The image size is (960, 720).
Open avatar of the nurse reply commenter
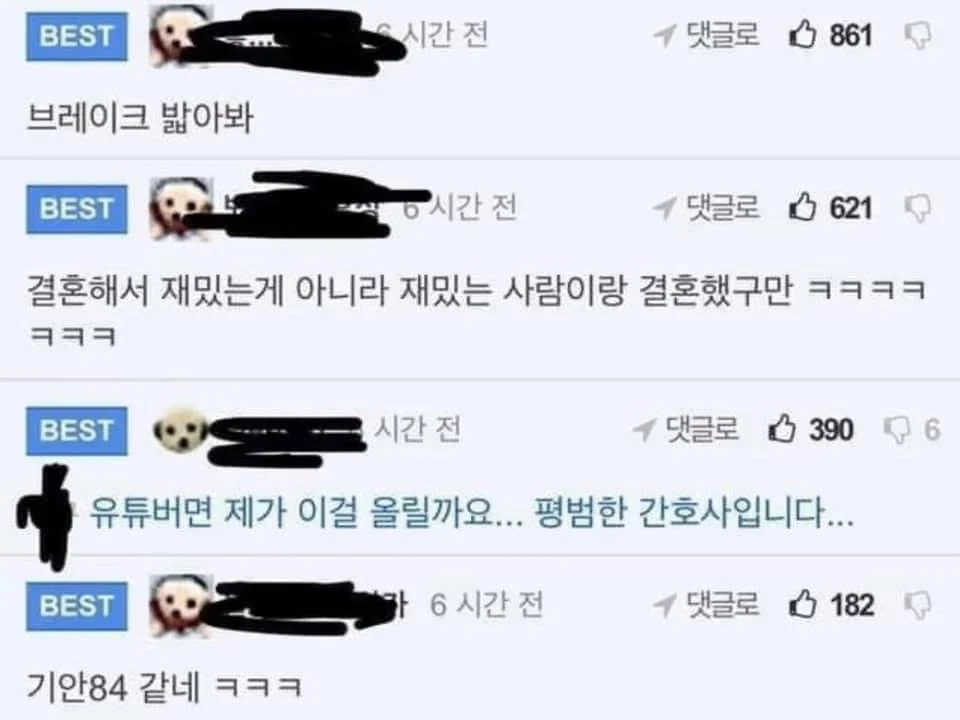pos(180,430)
